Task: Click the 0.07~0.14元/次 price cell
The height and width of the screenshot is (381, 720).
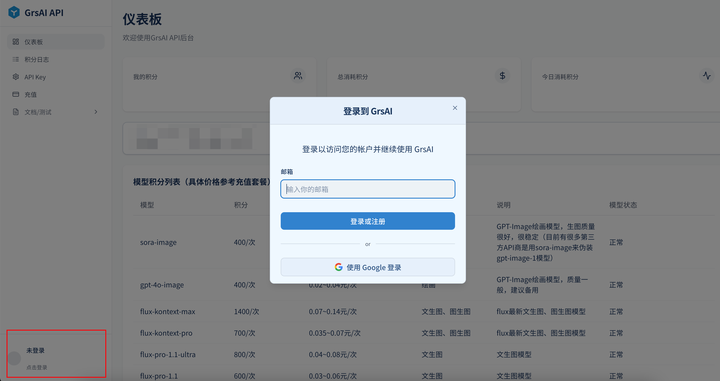Action: [332, 311]
